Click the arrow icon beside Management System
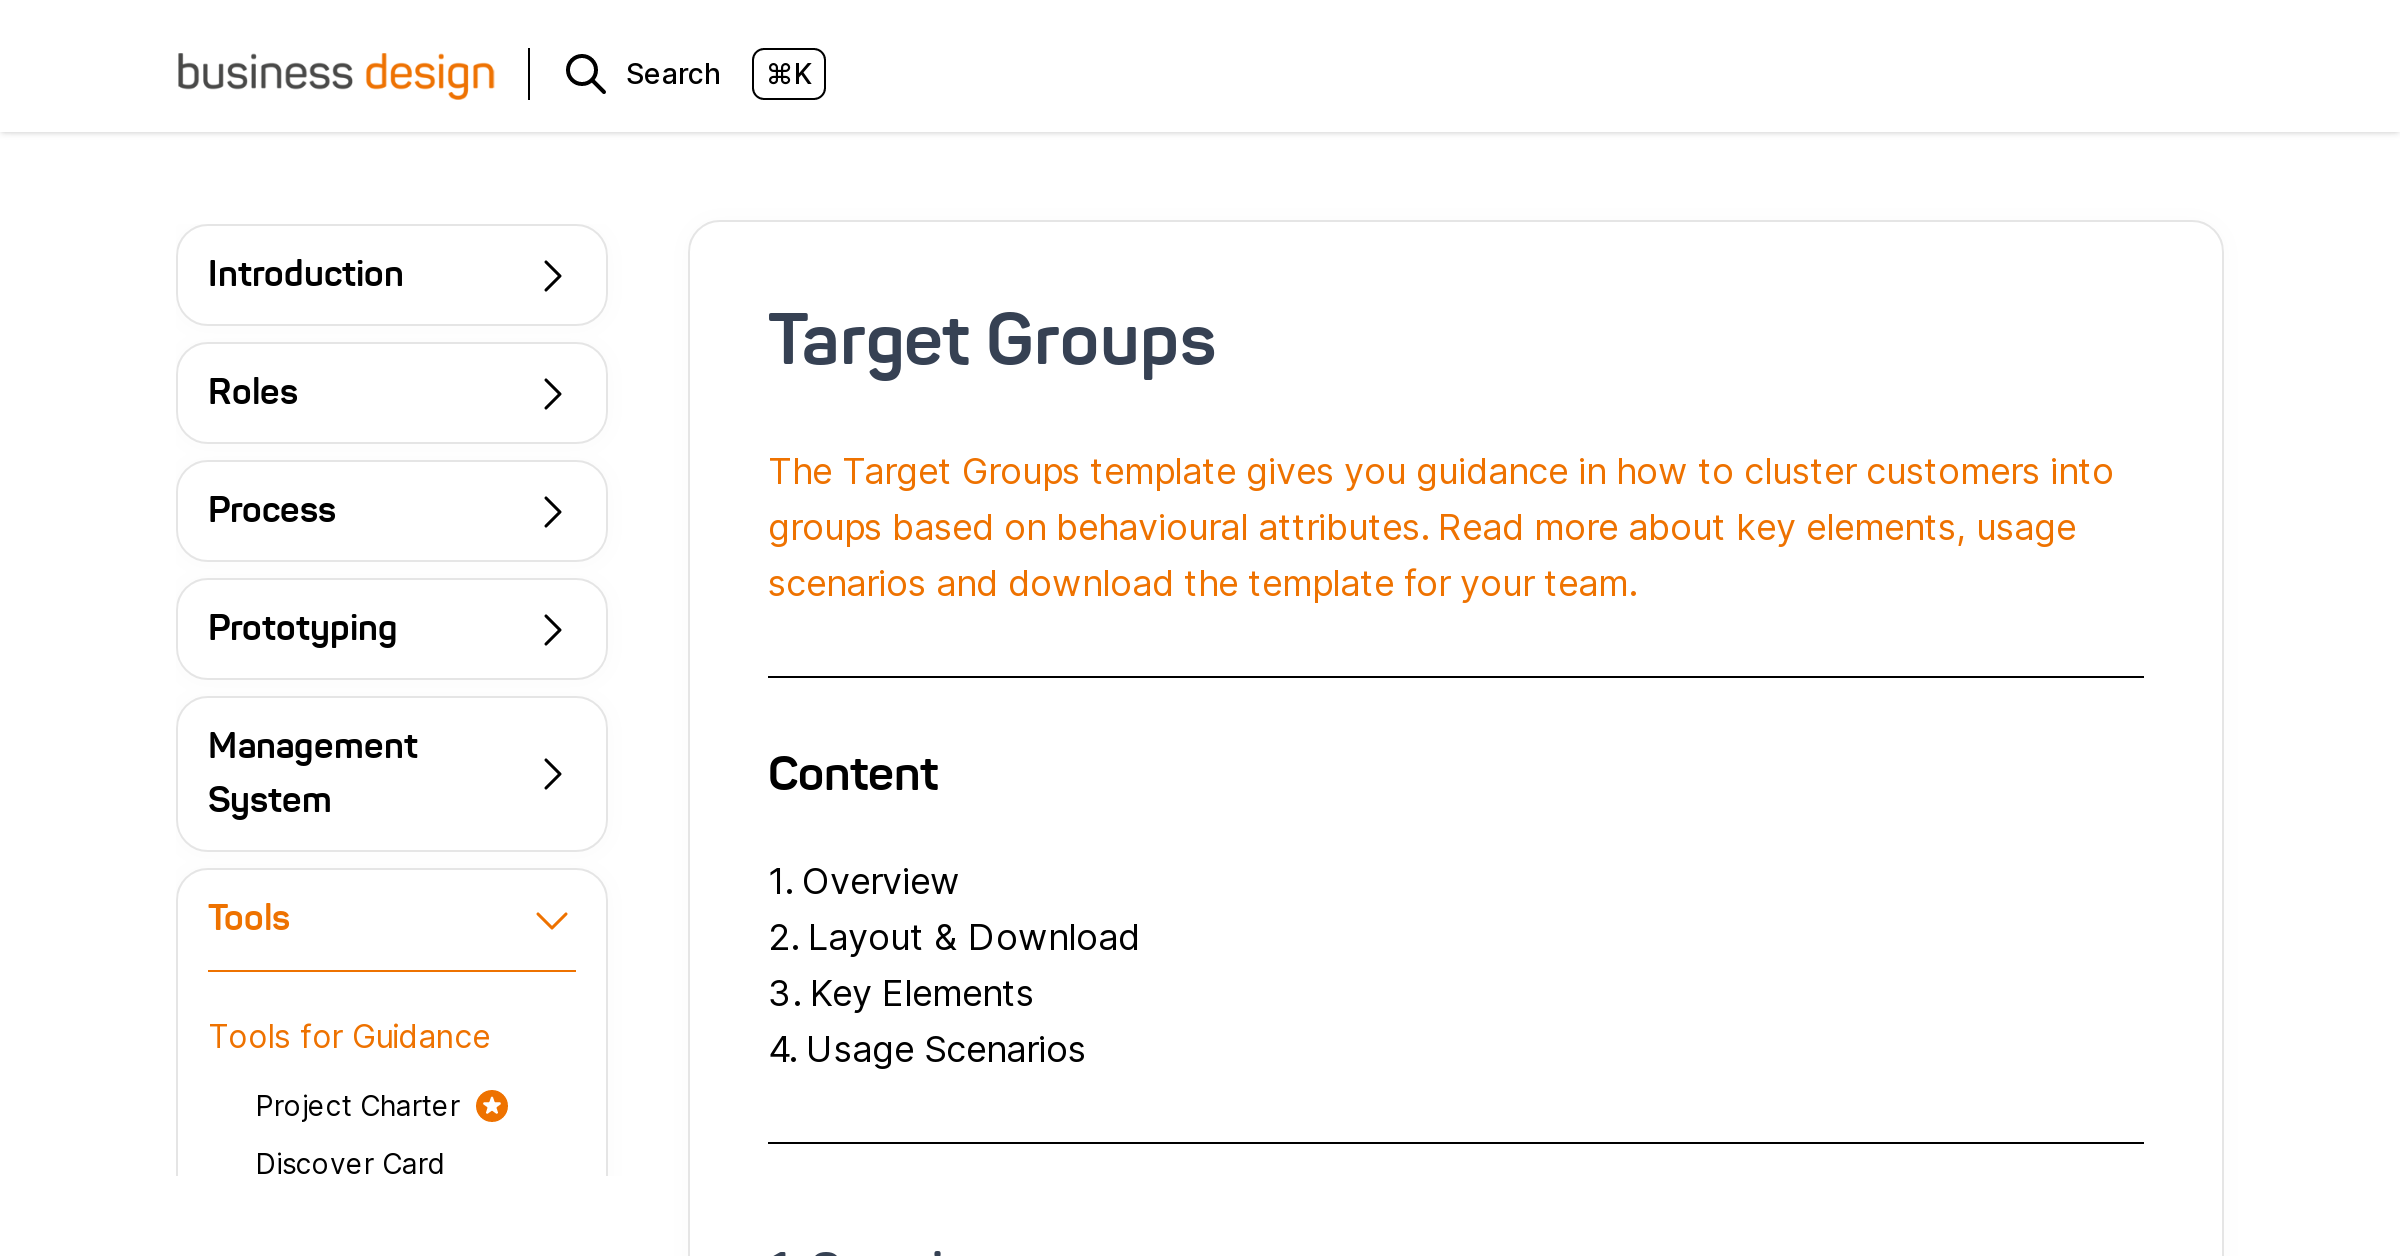Image resolution: width=2400 pixels, height=1256 pixels. 551,774
